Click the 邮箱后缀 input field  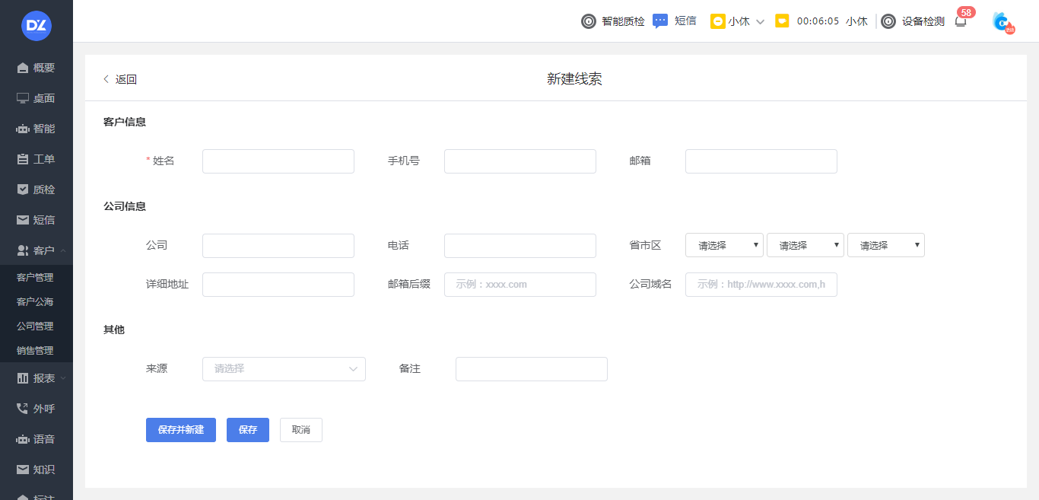[x=520, y=285]
